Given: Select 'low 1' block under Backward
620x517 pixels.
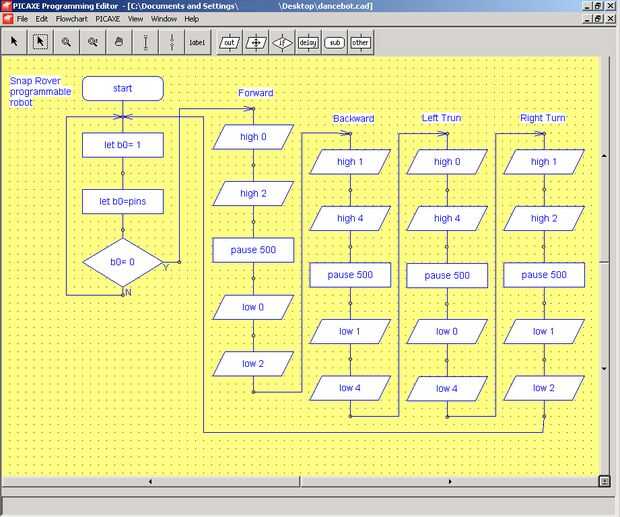Looking at the screenshot, I should 350,332.
